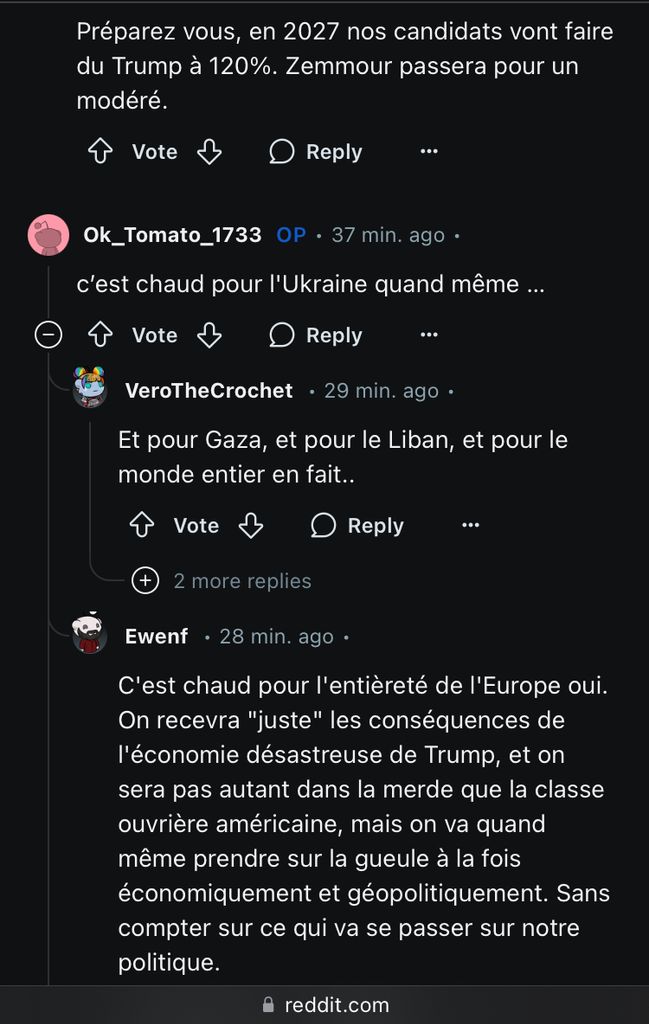This screenshot has width=649, height=1024.
Task: Collapse the Ok_Tomato_1733 comment thread
Action: 48,335
